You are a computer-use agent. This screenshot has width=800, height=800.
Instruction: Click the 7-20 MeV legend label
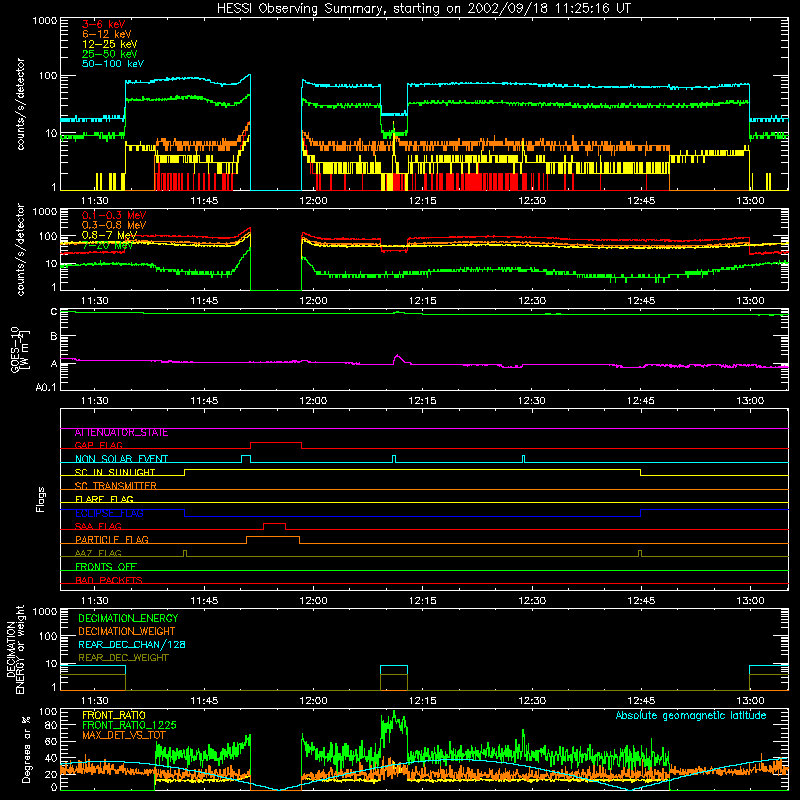(x=107, y=245)
